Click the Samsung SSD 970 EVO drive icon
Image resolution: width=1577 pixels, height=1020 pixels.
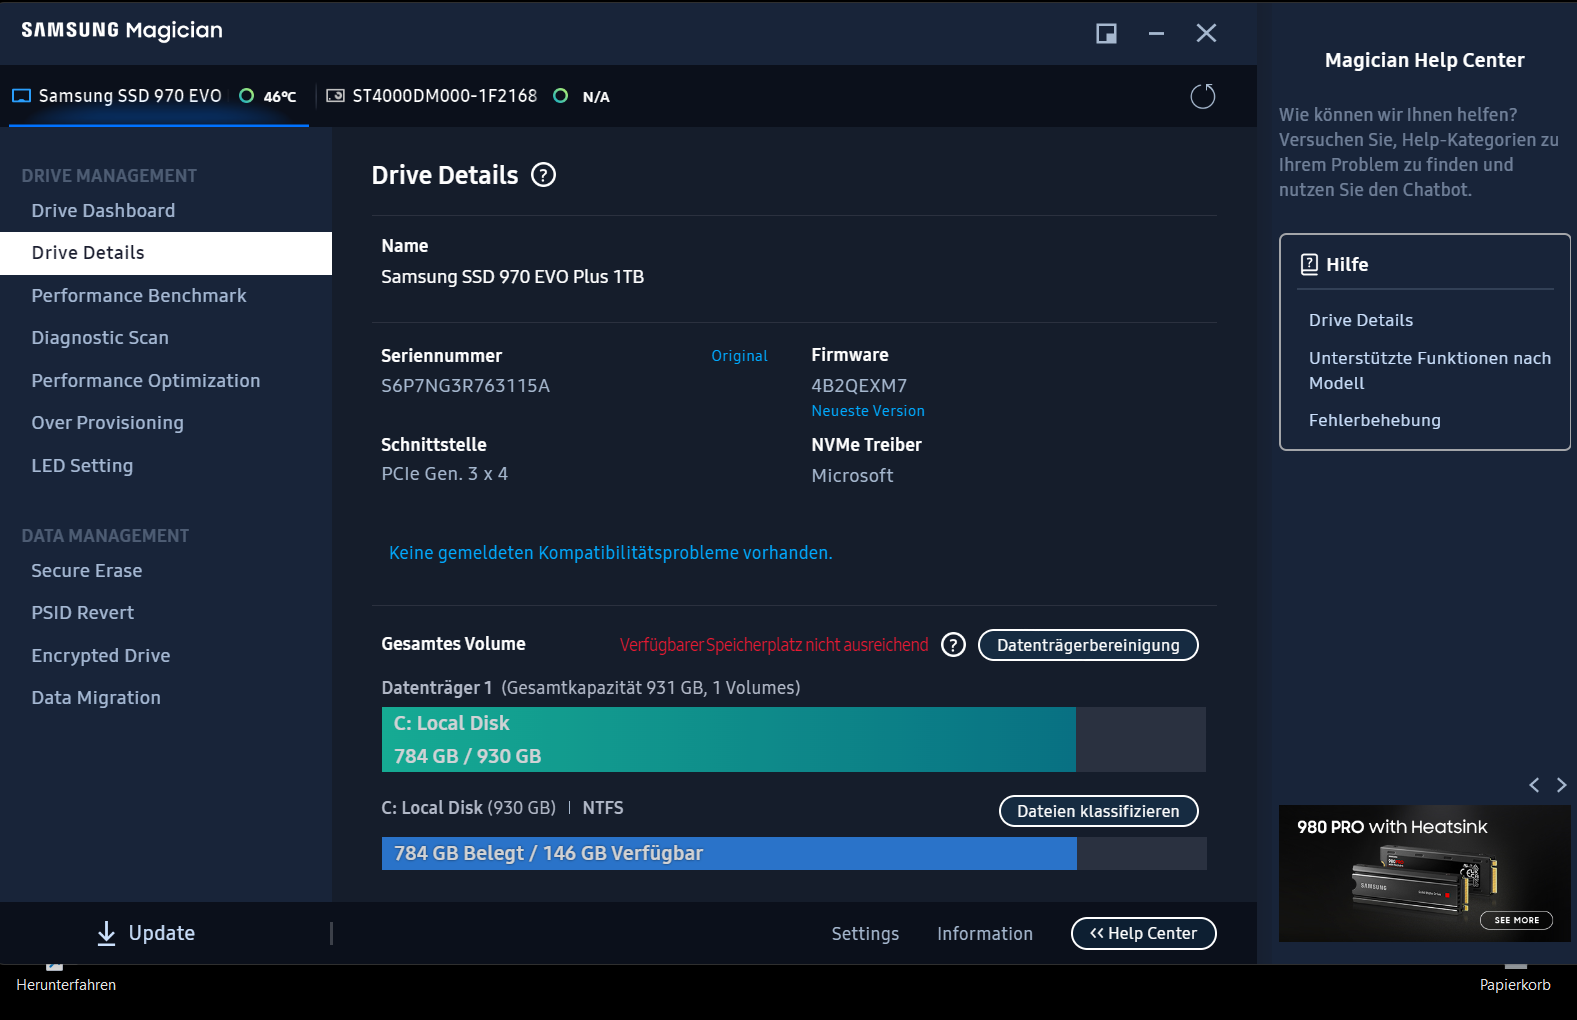pos(21,96)
